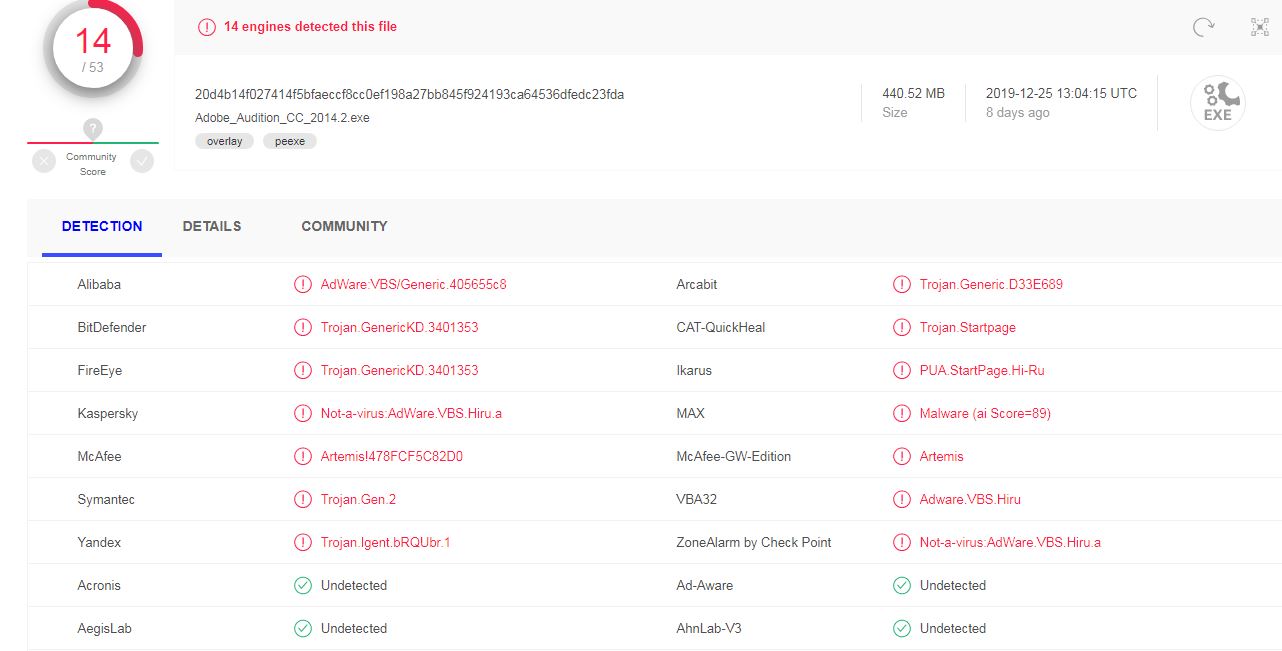
Task: Click the AdWare:VBS/Generic.405655c8 result
Action: tap(414, 284)
